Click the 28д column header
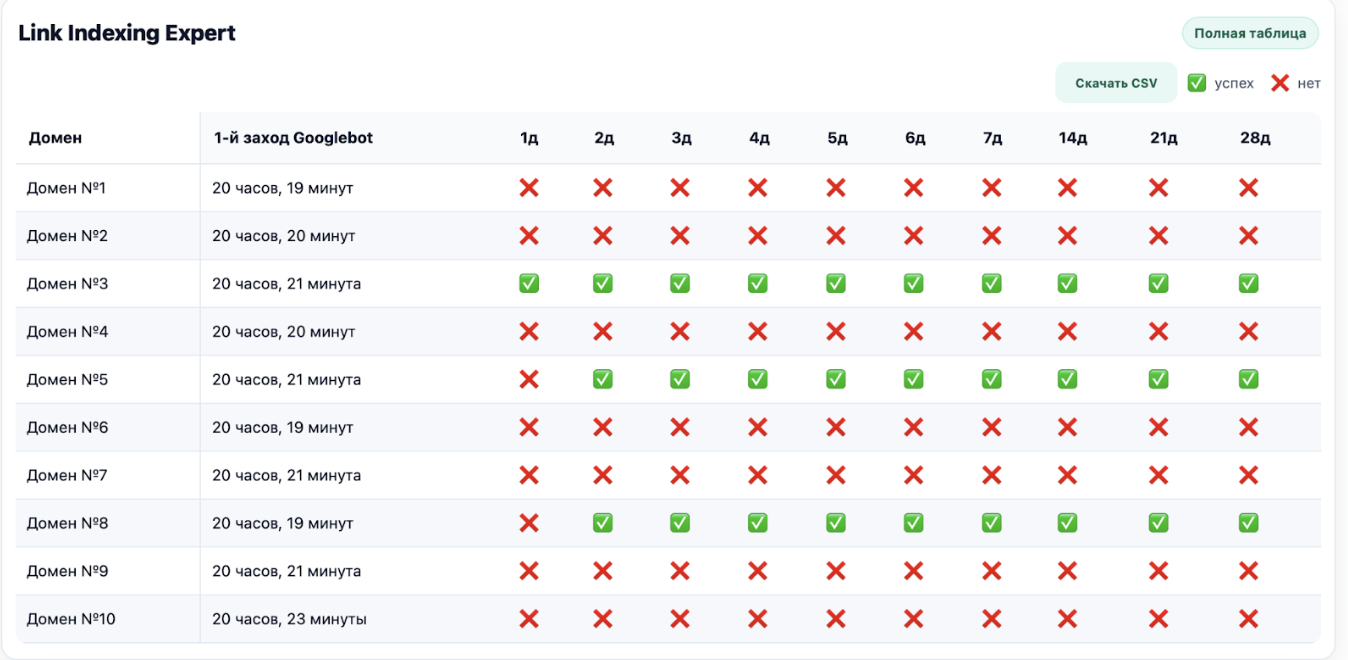Screen dimensions: 1348x660 (1255, 138)
